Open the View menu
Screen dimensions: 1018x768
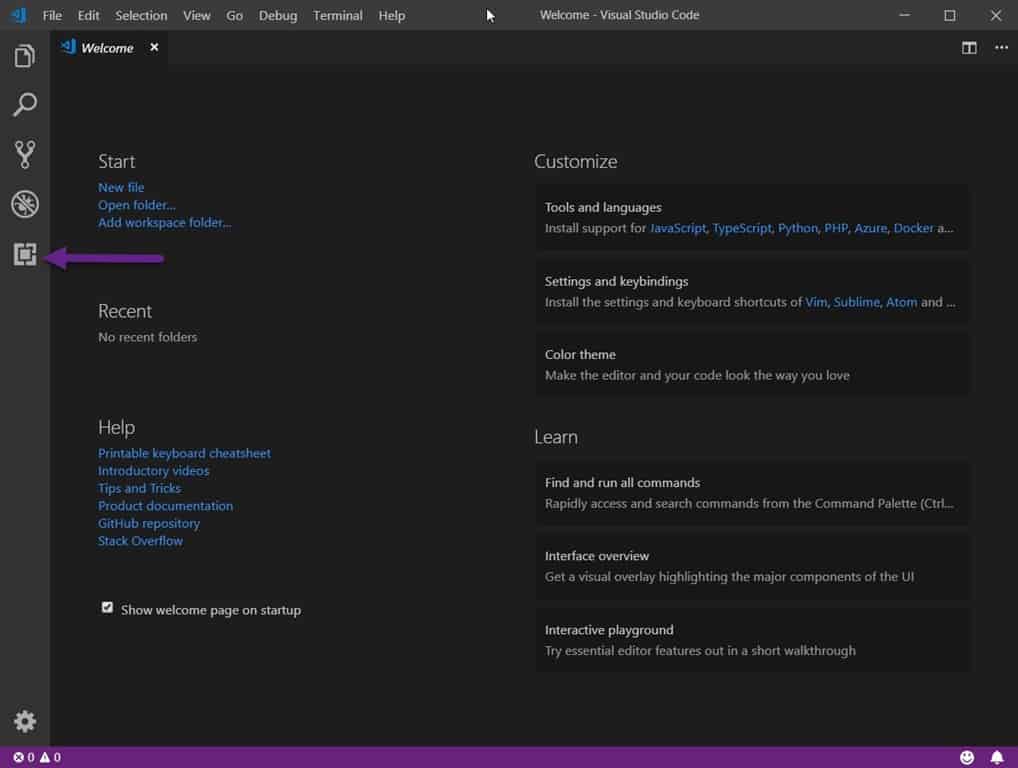tap(197, 16)
